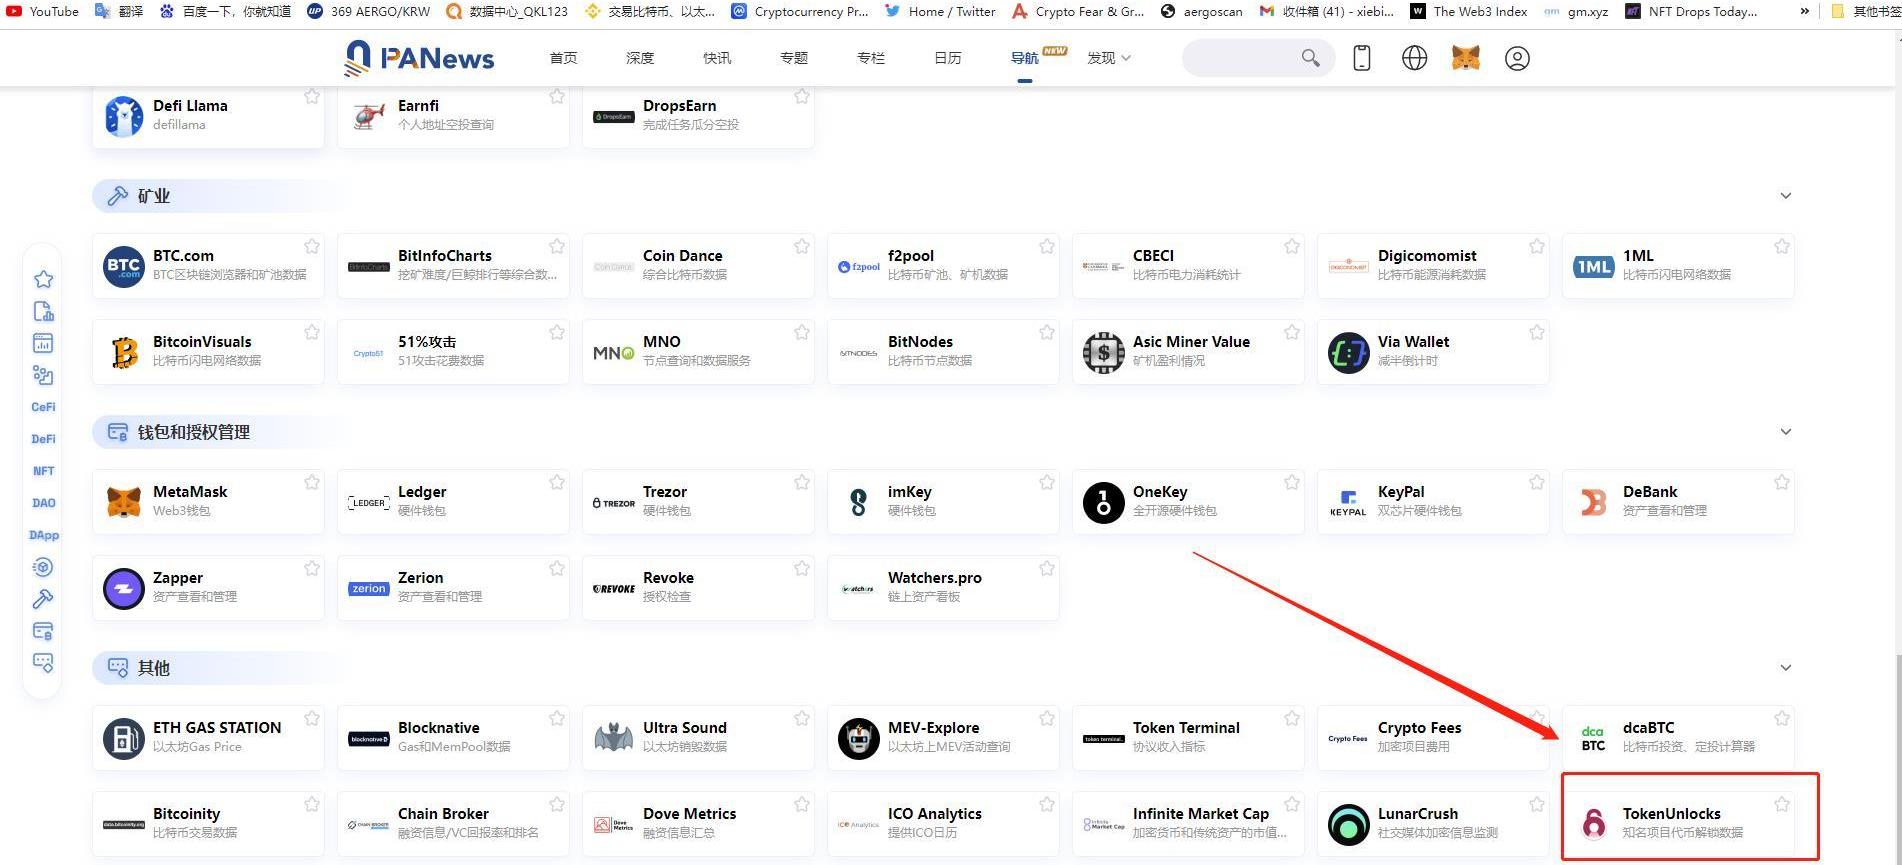The width and height of the screenshot is (1902, 865).
Task: Open the MetaMask wallet card icon
Action: [x=124, y=502]
